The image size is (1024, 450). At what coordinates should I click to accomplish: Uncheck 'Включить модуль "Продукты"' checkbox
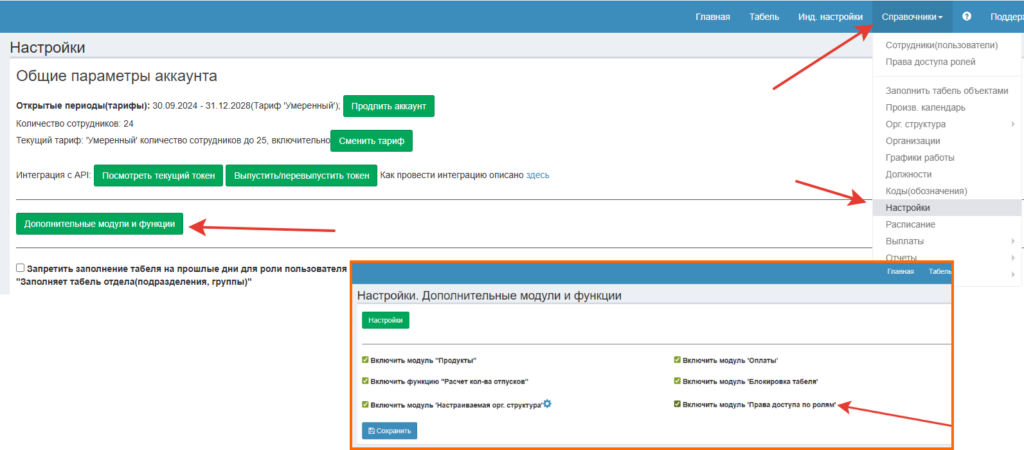[x=366, y=360]
